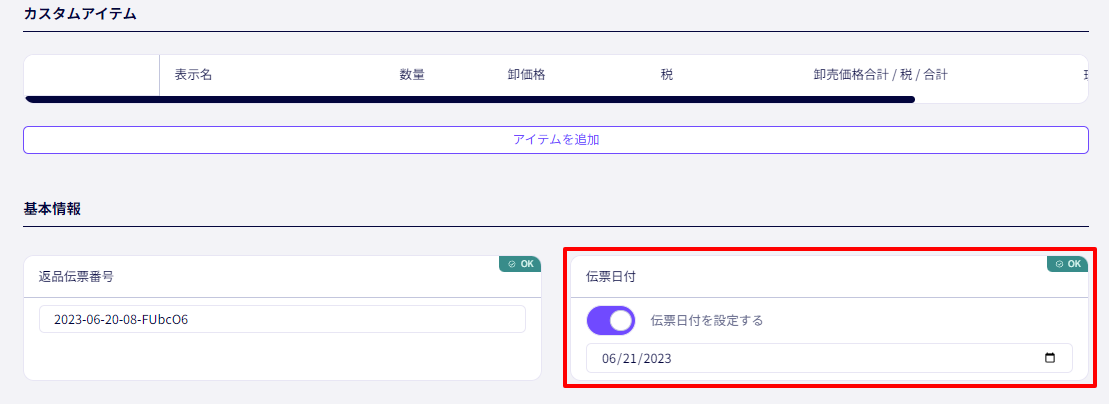Click the アイテムを追加 button
Viewport: 1109px width, 404px height.
click(x=555, y=140)
